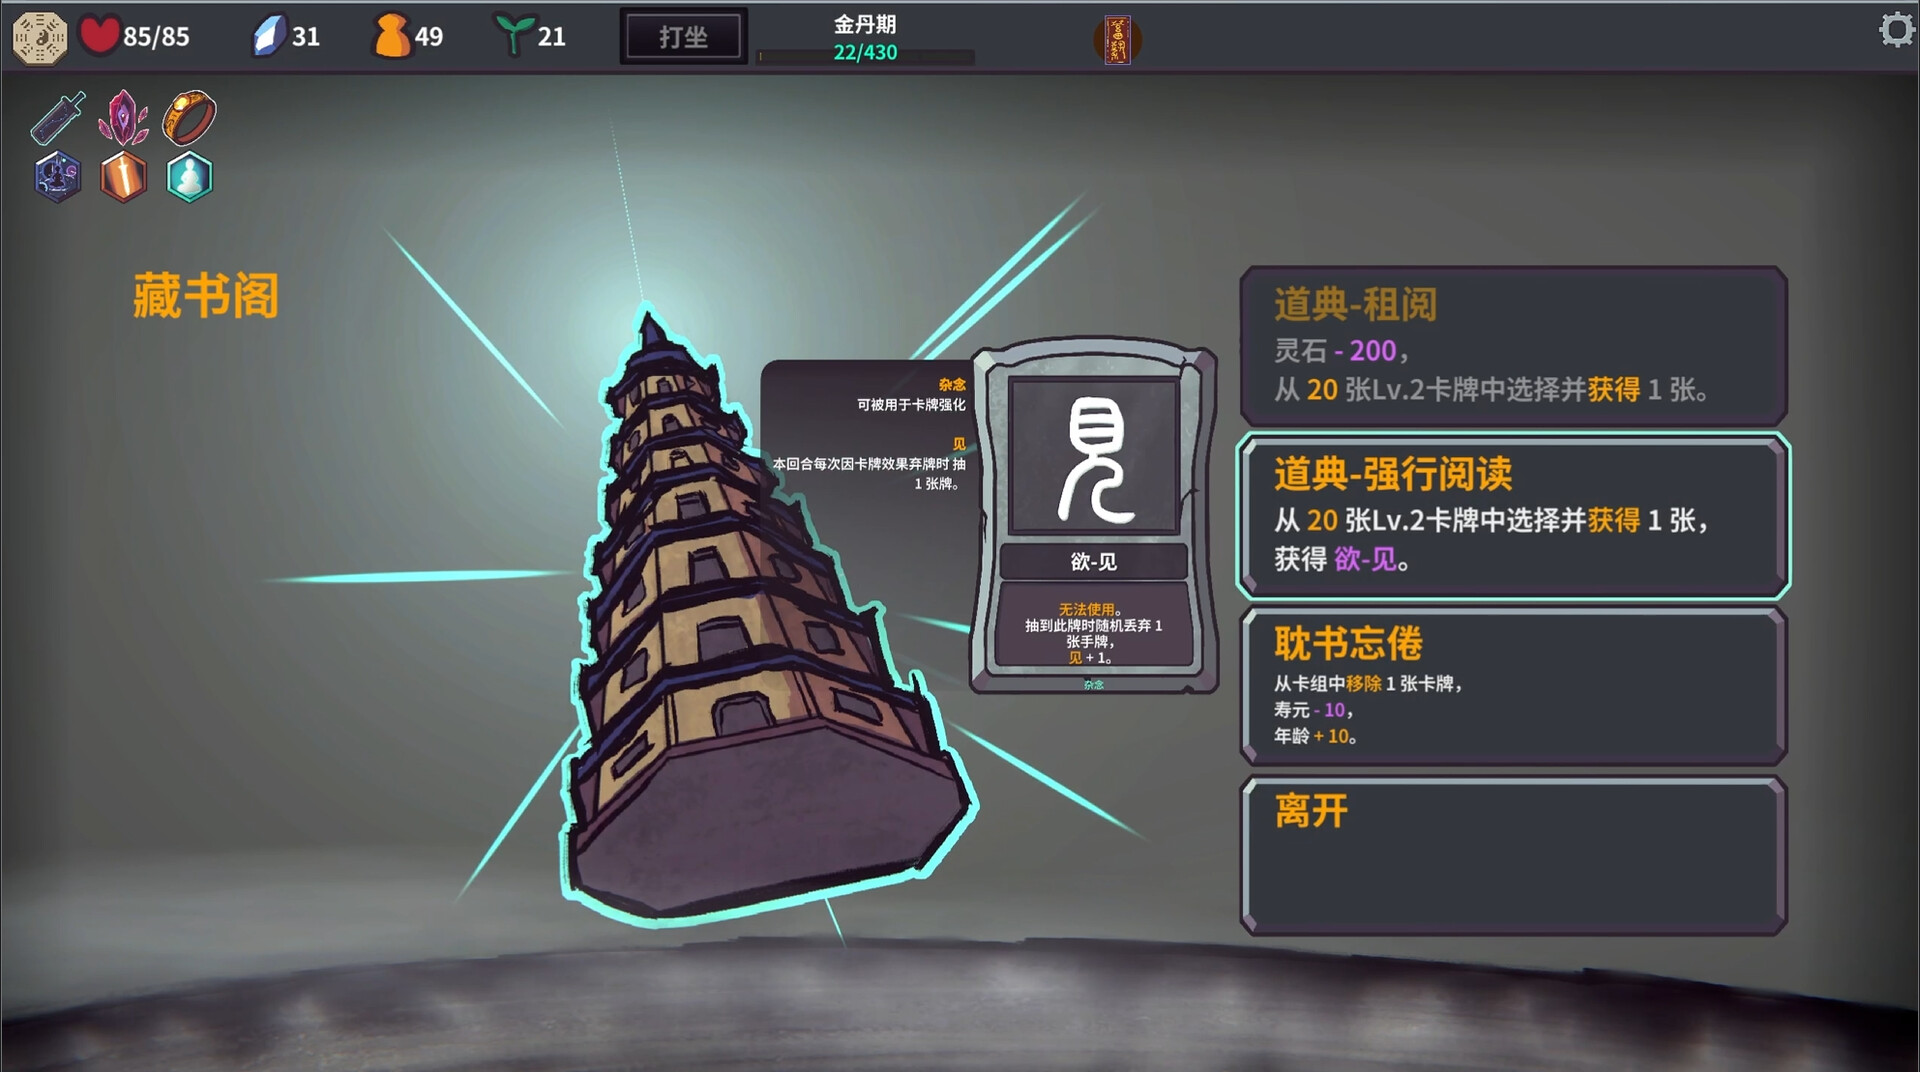Click the teal meditating figure relic
The height and width of the screenshot is (1072, 1920).
[189, 177]
